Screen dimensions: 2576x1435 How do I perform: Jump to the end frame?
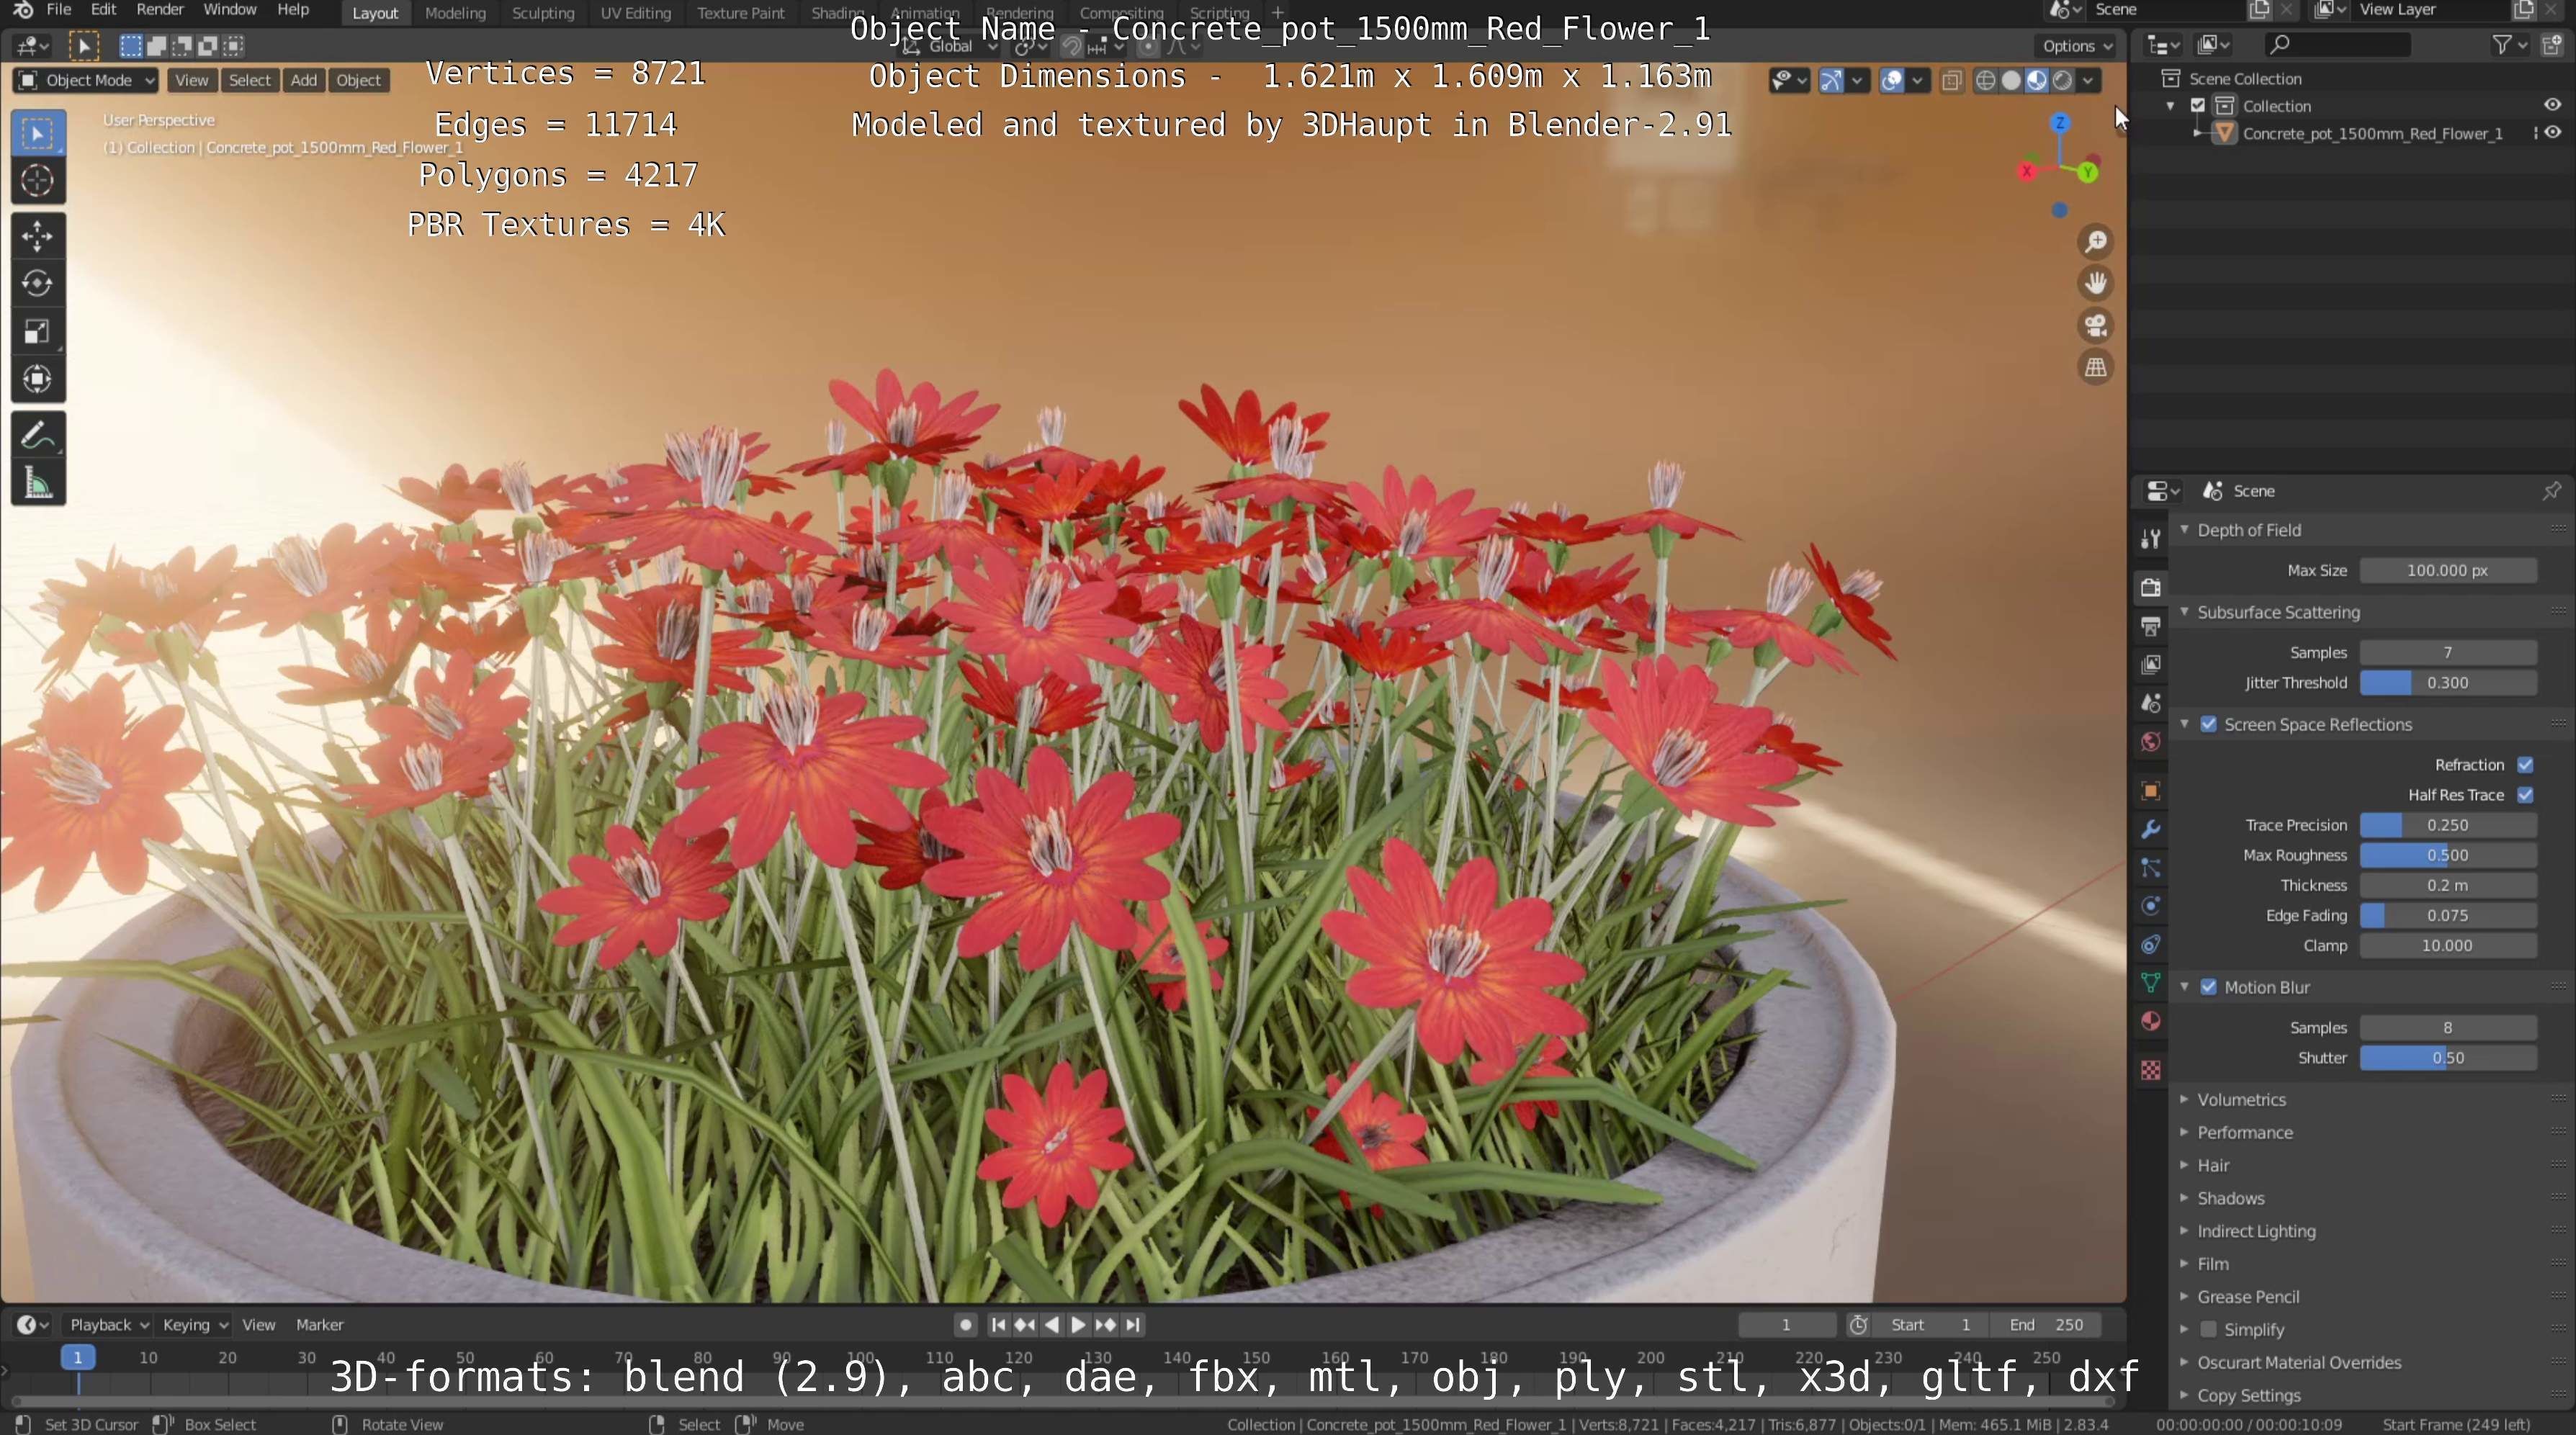(x=1132, y=1324)
